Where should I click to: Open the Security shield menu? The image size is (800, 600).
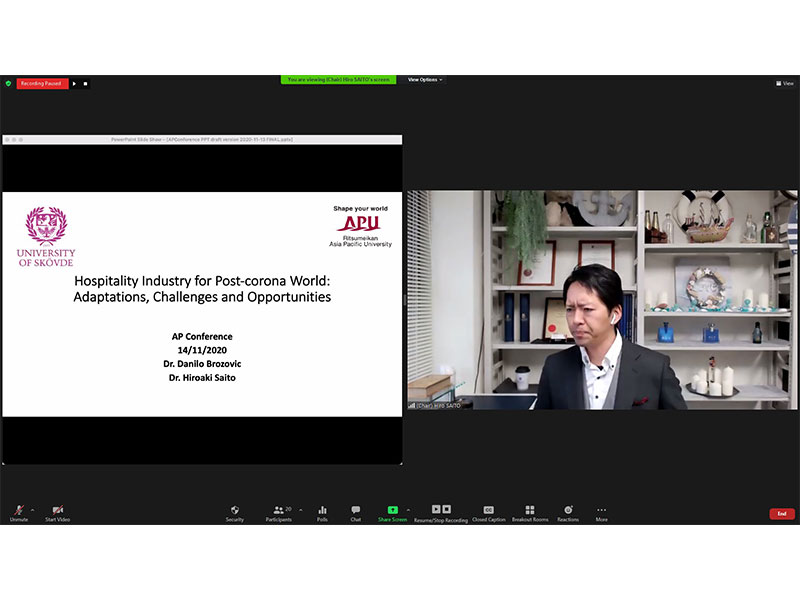[x=234, y=511]
